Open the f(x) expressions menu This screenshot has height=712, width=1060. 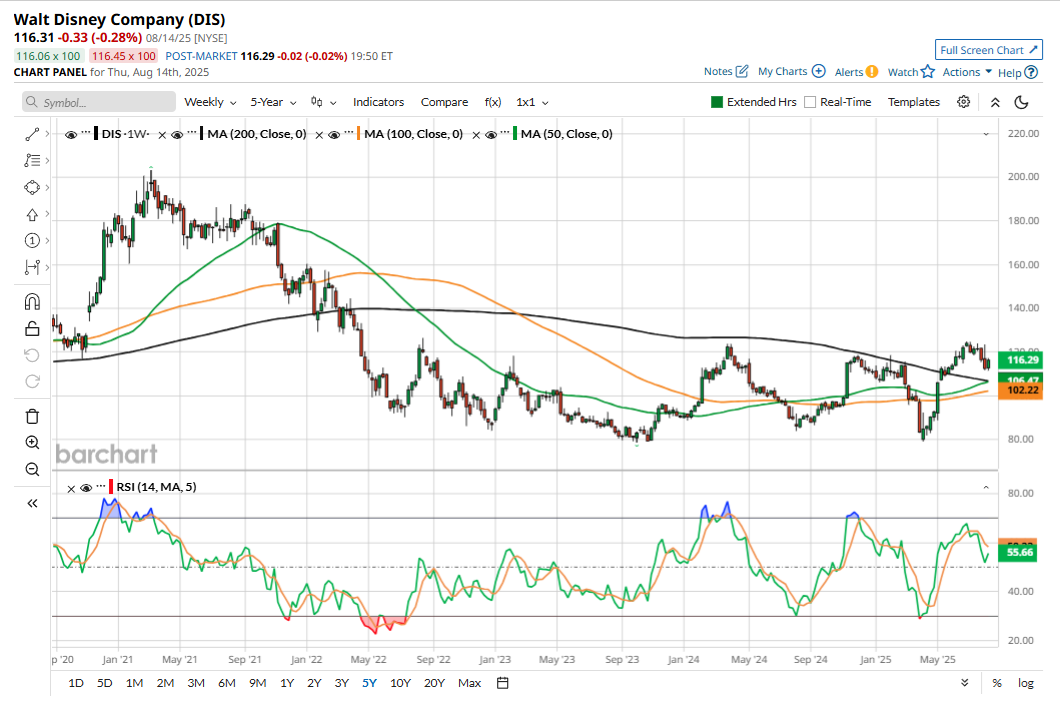pos(493,102)
